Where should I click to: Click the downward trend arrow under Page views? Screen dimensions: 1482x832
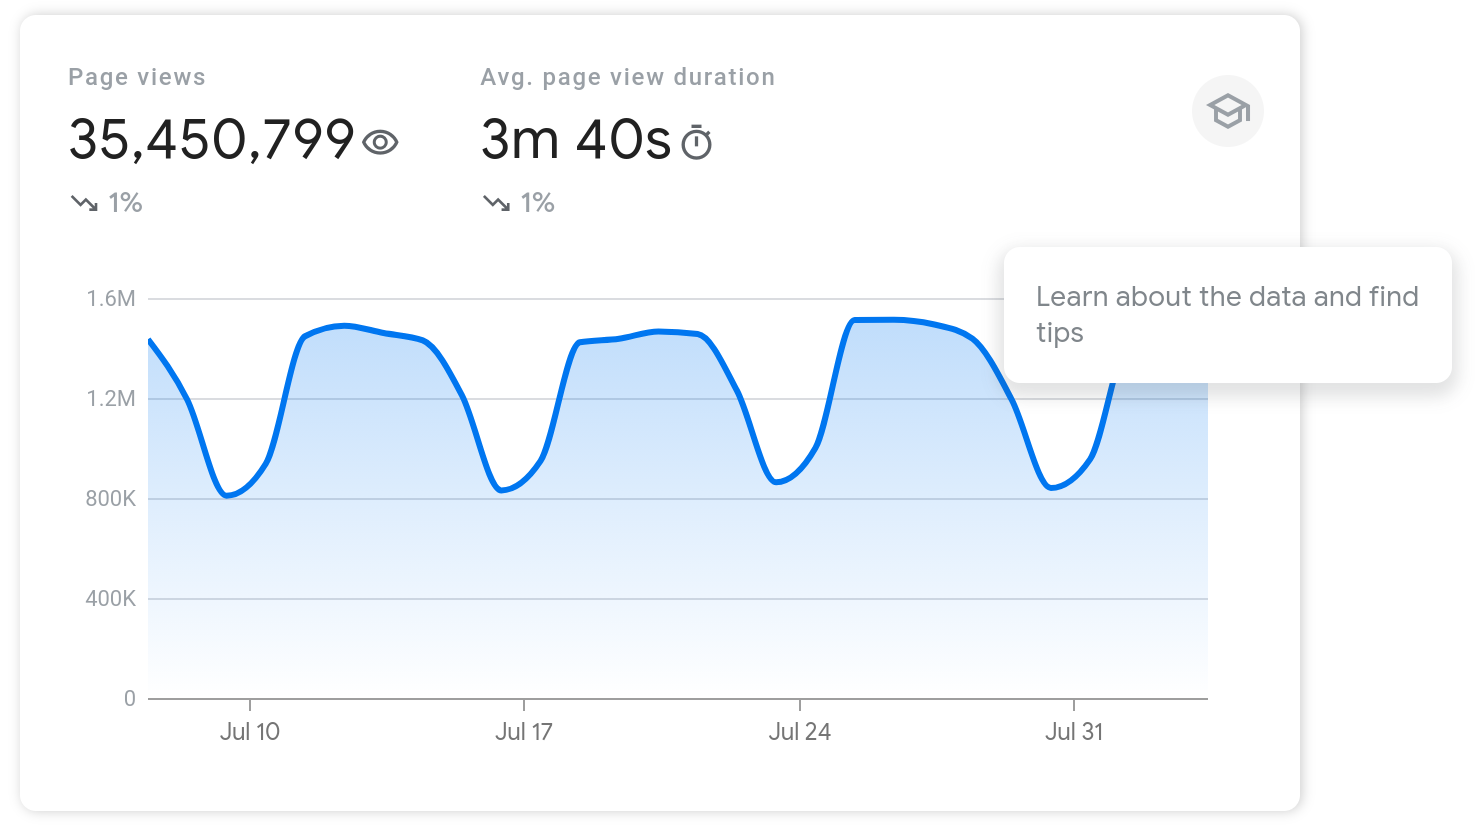tap(87, 203)
